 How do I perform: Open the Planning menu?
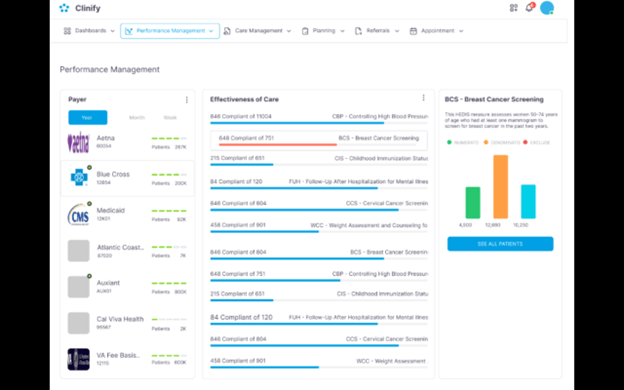[x=323, y=31]
